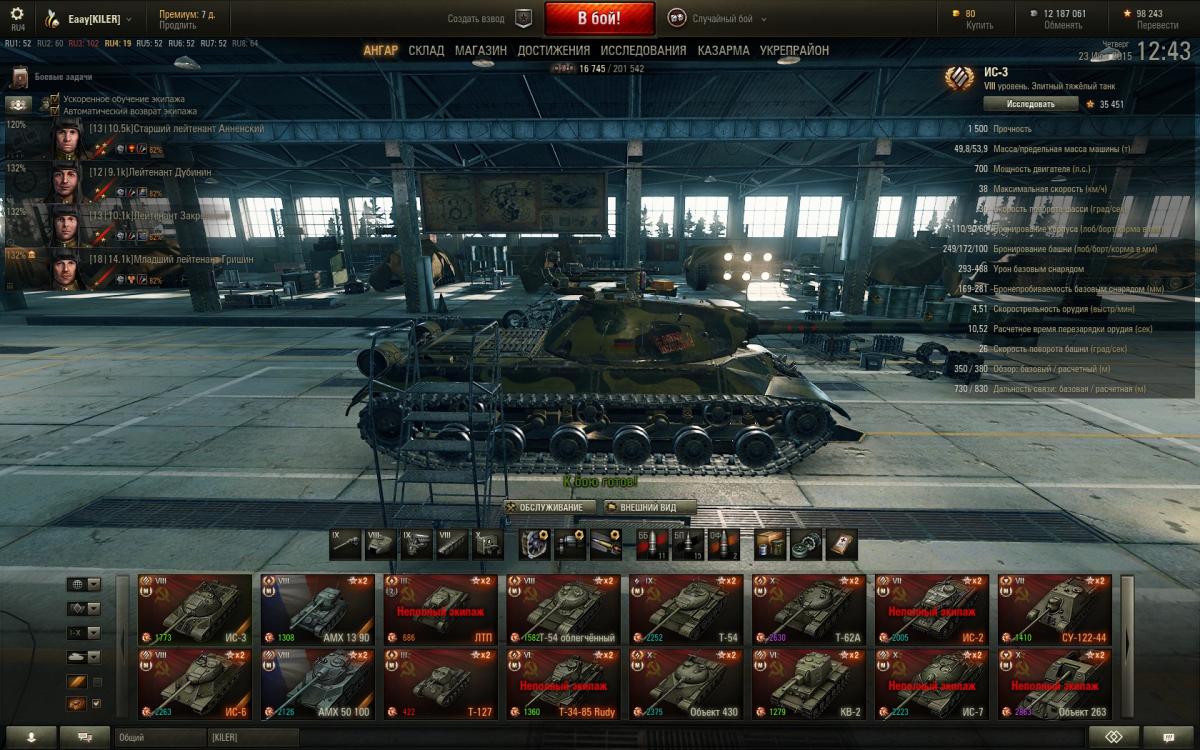The width and height of the screenshot is (1200, 750).
Task: Select the gun module slot
Action: [345, 545]
